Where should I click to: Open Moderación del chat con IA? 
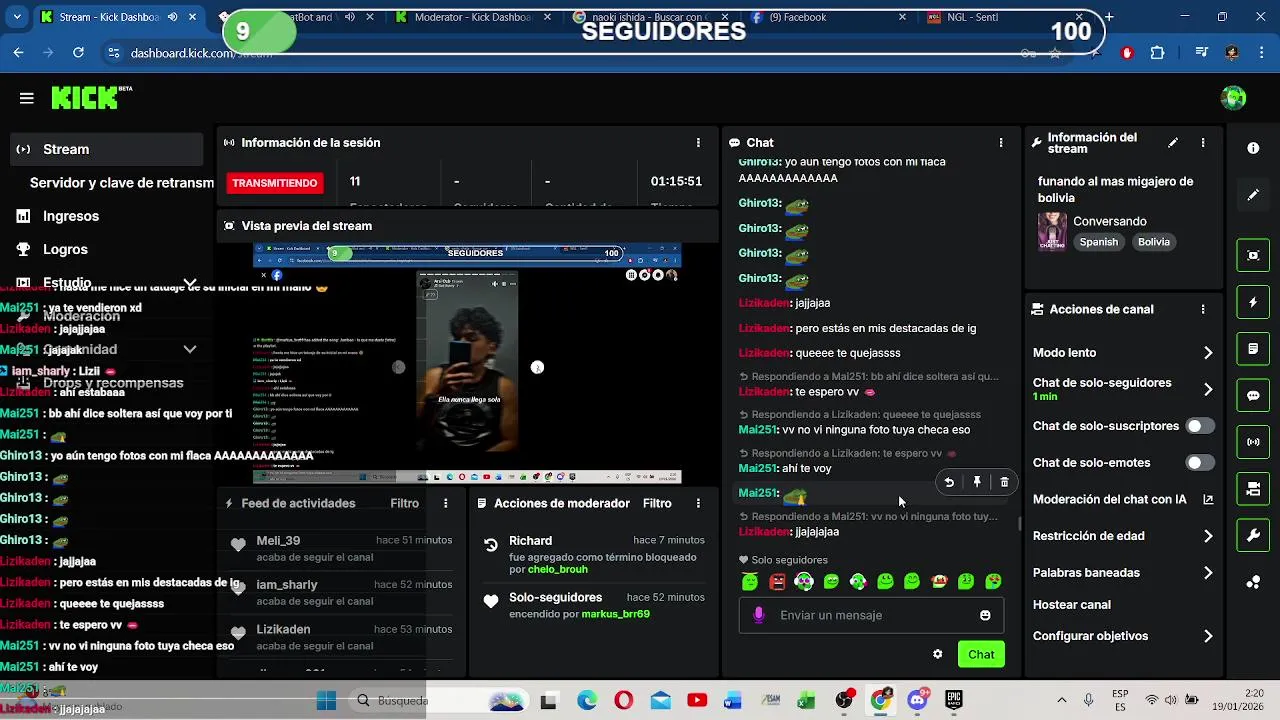(1123, 499)
